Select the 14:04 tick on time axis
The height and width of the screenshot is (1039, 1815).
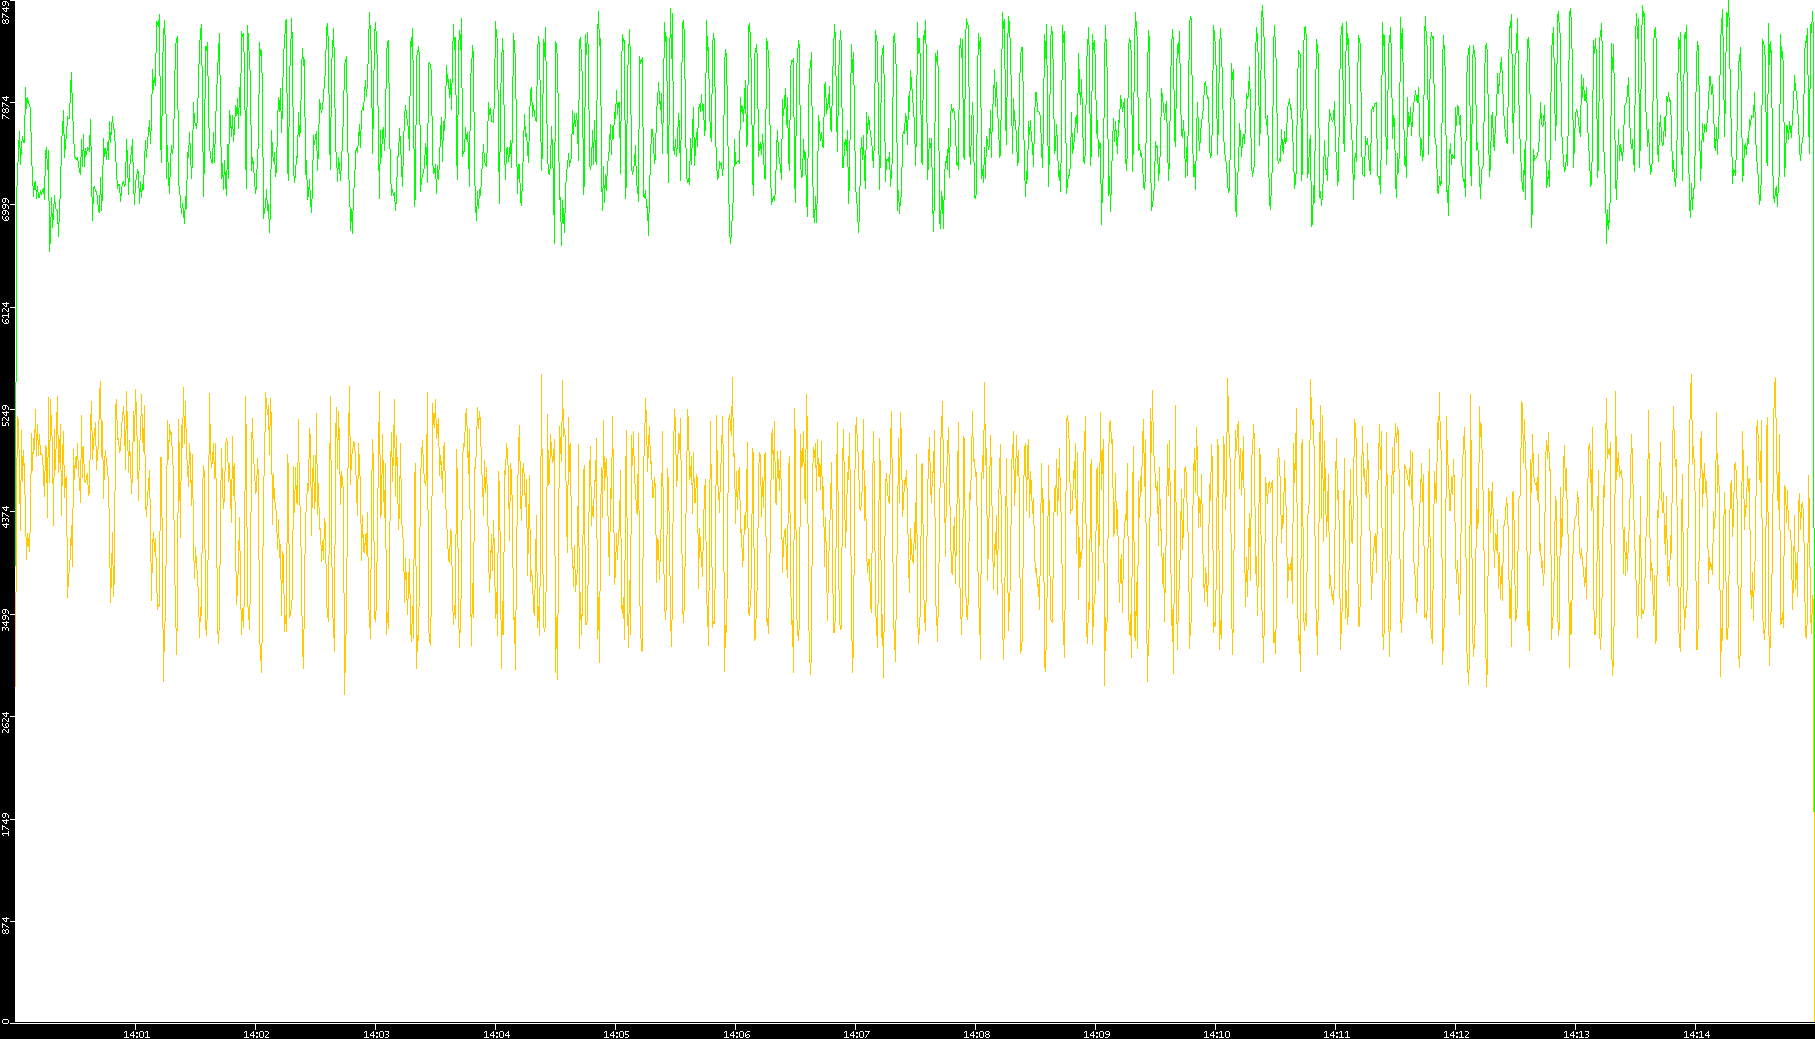496,1034
